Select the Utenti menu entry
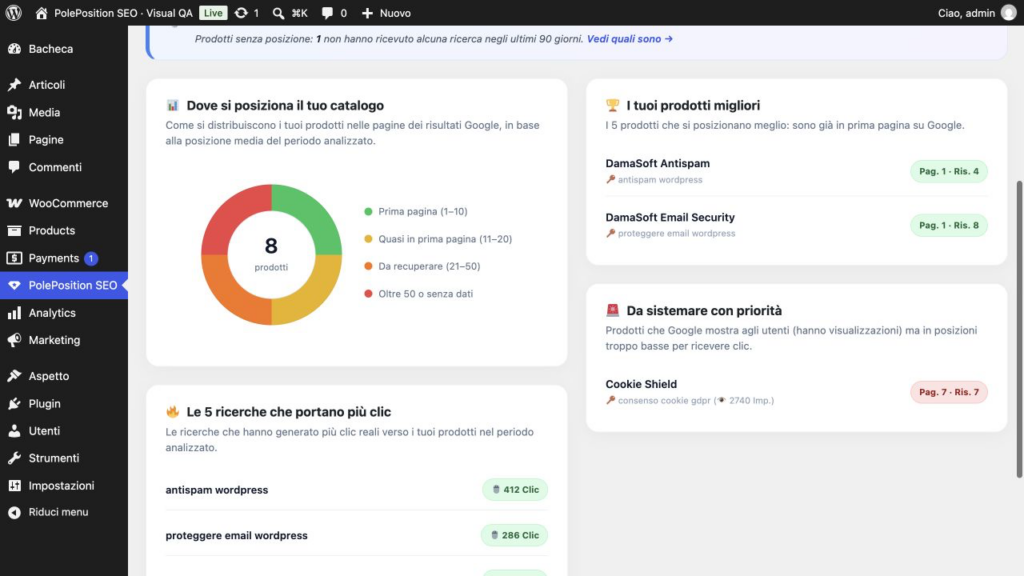 point(64,431)
